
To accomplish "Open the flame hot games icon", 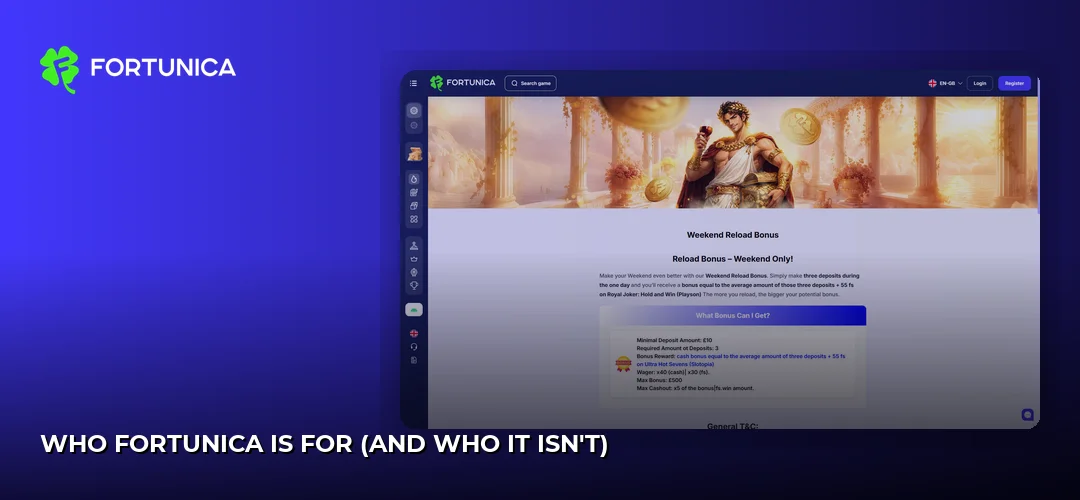I will coord(414,179).
